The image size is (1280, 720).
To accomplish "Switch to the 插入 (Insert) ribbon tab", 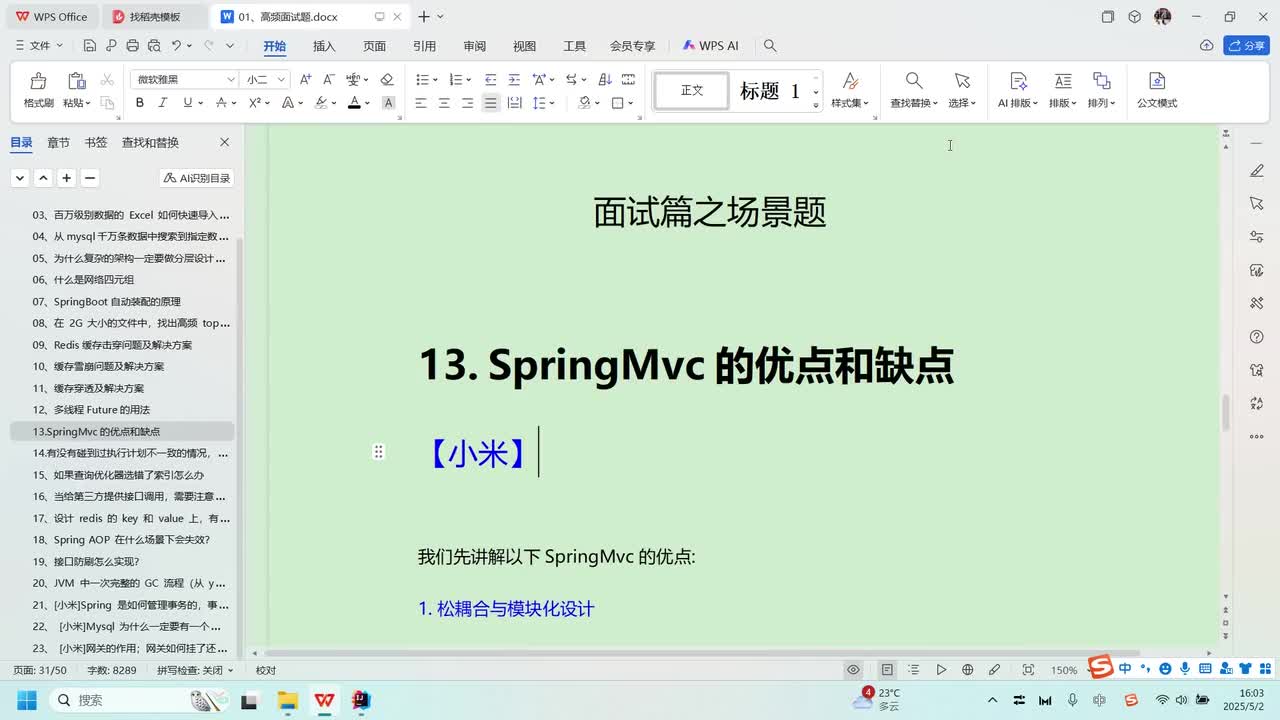I will [x=324, y=46].
